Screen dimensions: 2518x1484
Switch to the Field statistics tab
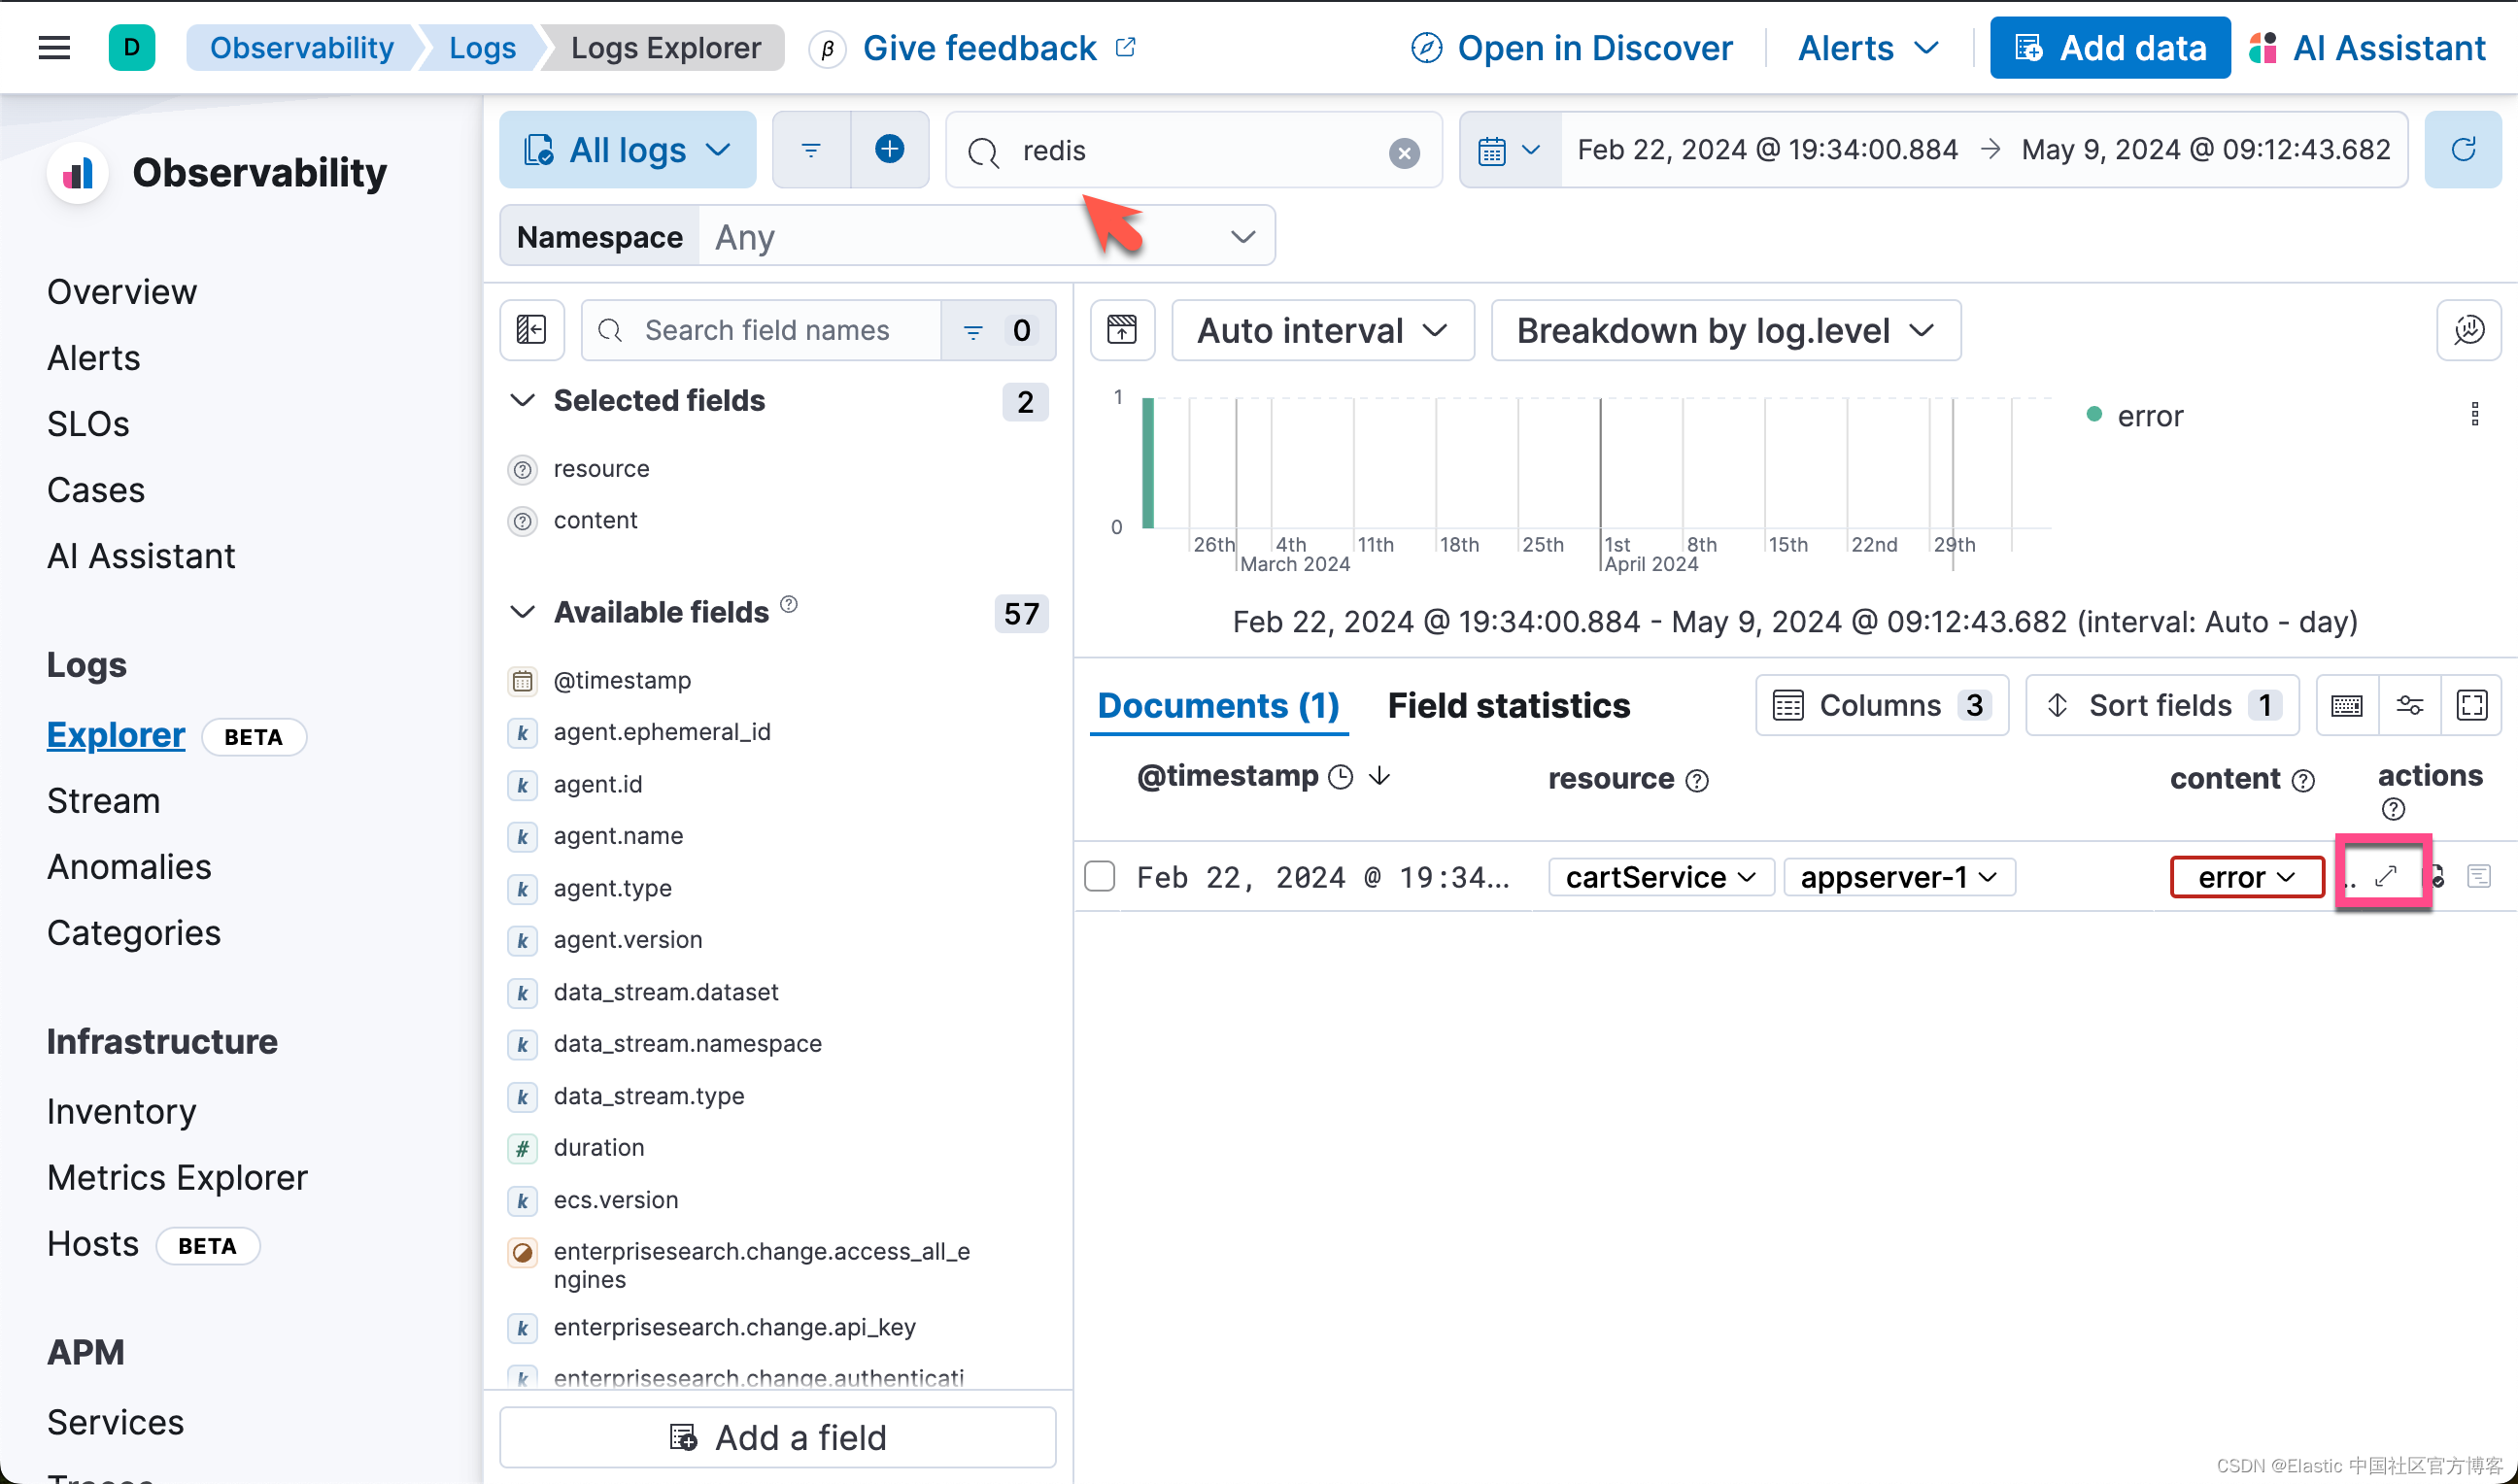[1506, 705]
